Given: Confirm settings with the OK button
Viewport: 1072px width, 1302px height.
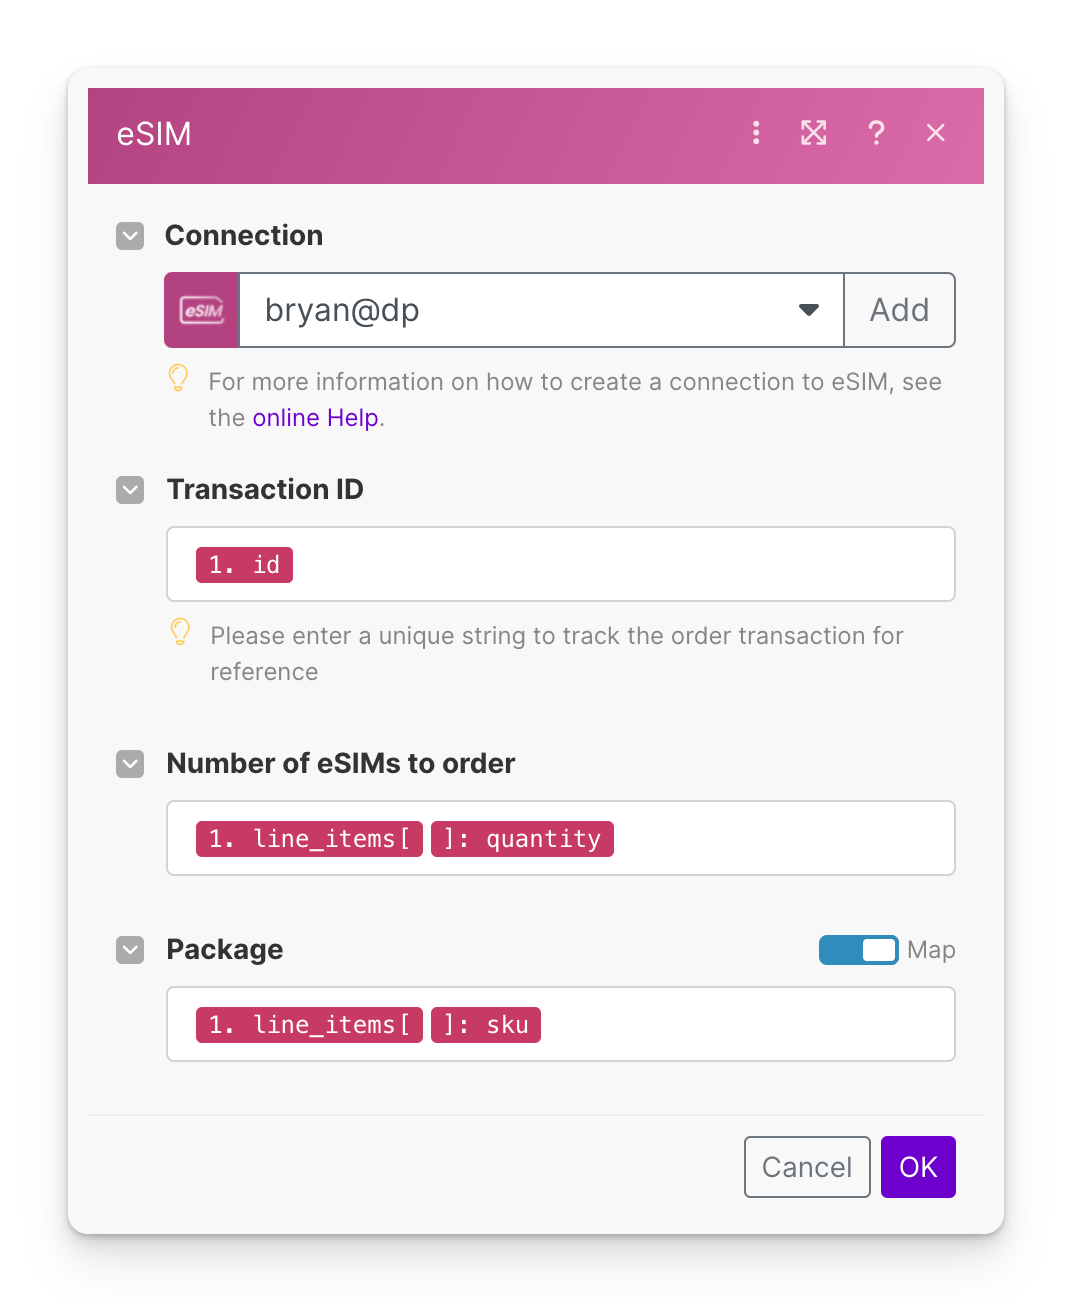Looking at the screenshot, I should click(x=918, y=1167).
